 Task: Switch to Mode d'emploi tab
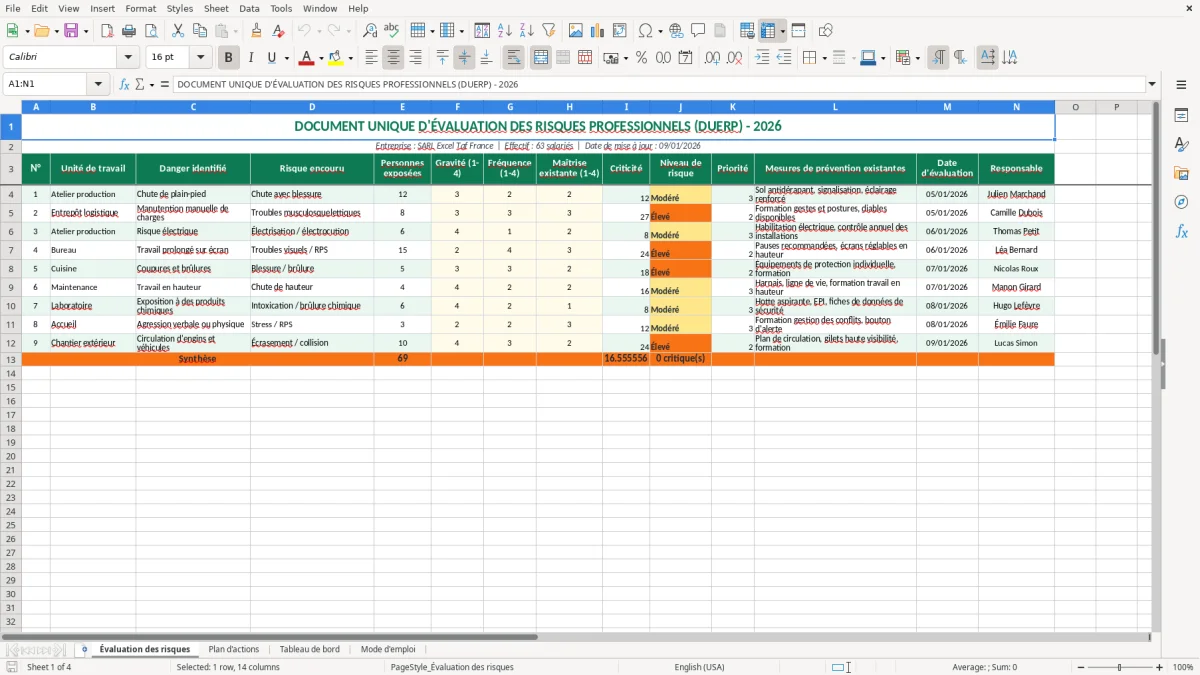[387, 649]
